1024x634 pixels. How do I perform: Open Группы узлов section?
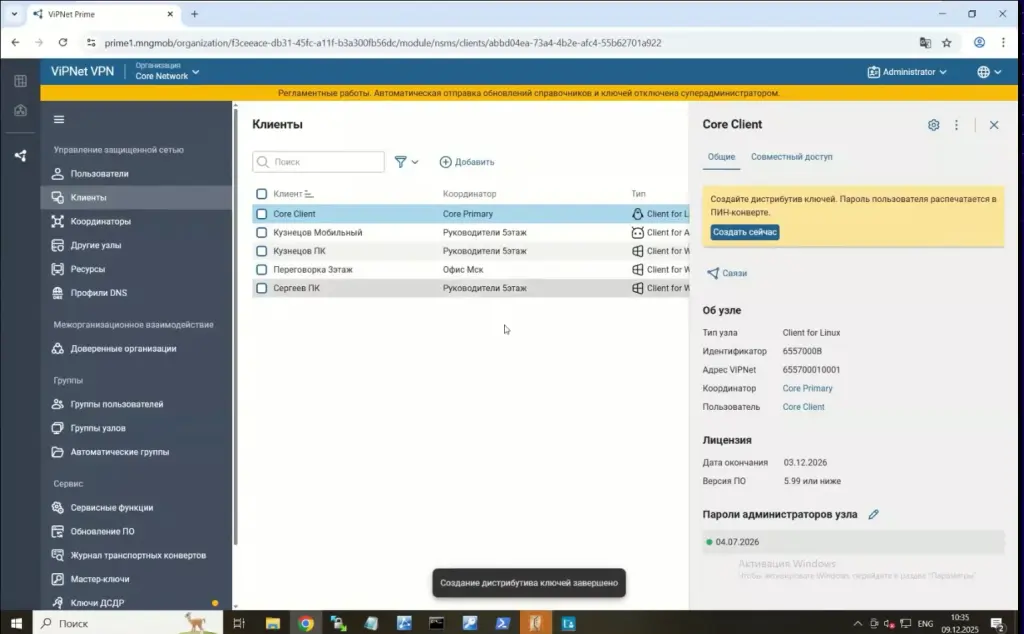point(97,428)
